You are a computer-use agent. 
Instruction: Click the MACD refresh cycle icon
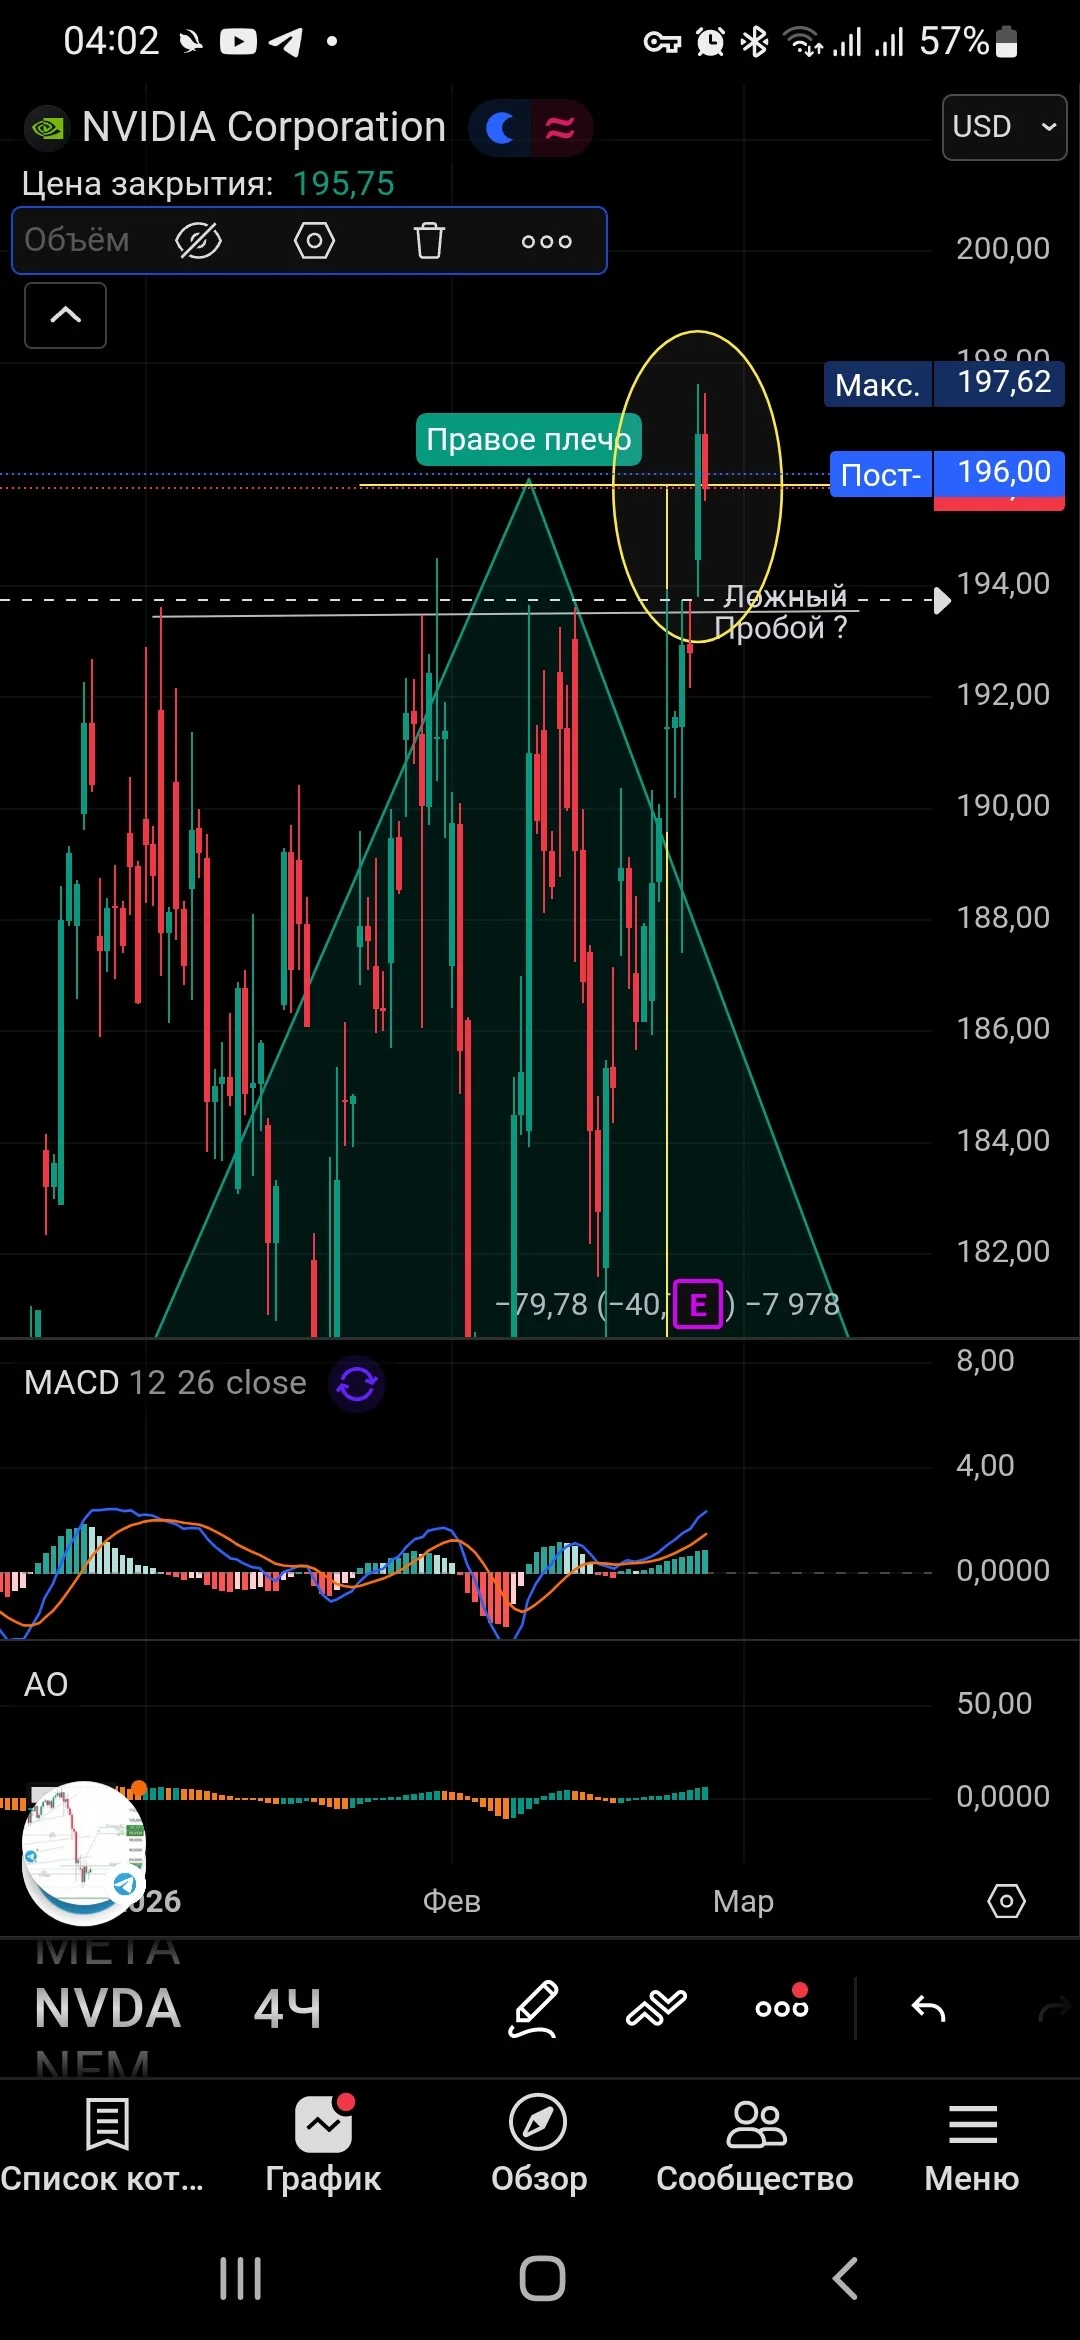(357, 1383)
